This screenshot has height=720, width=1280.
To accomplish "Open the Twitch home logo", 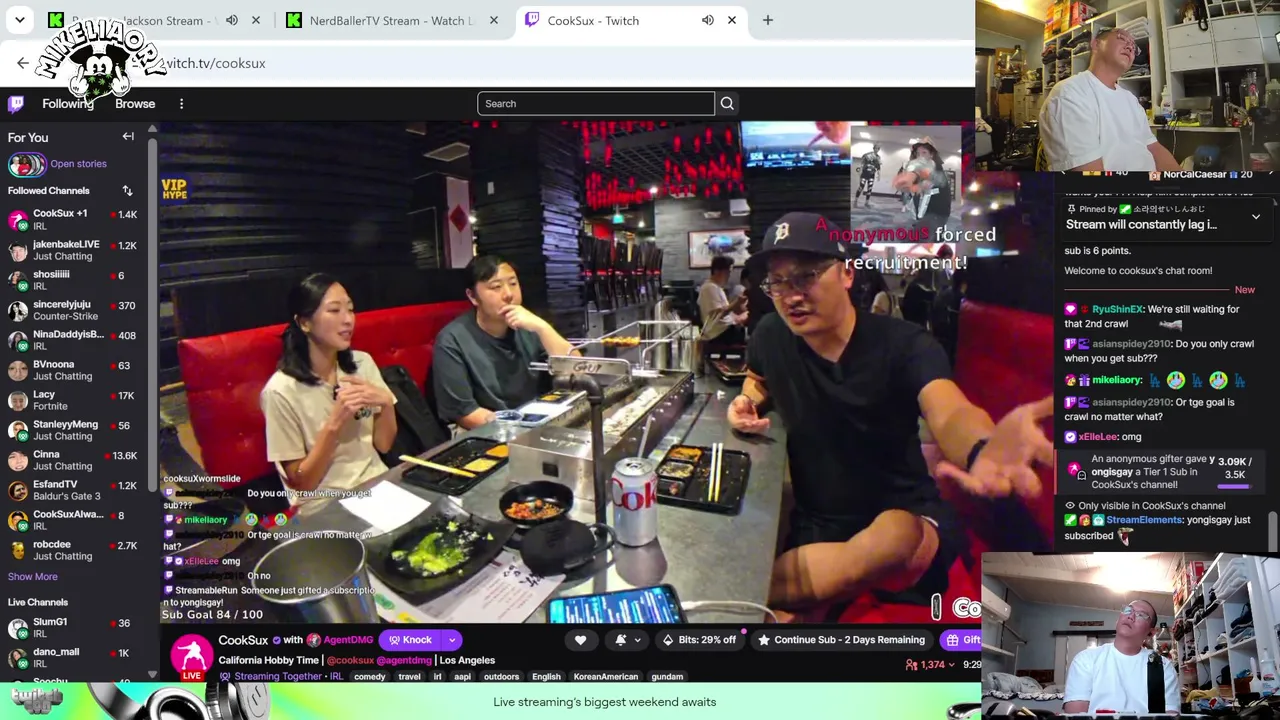I will pyautogui.click(x=16, y=104).
